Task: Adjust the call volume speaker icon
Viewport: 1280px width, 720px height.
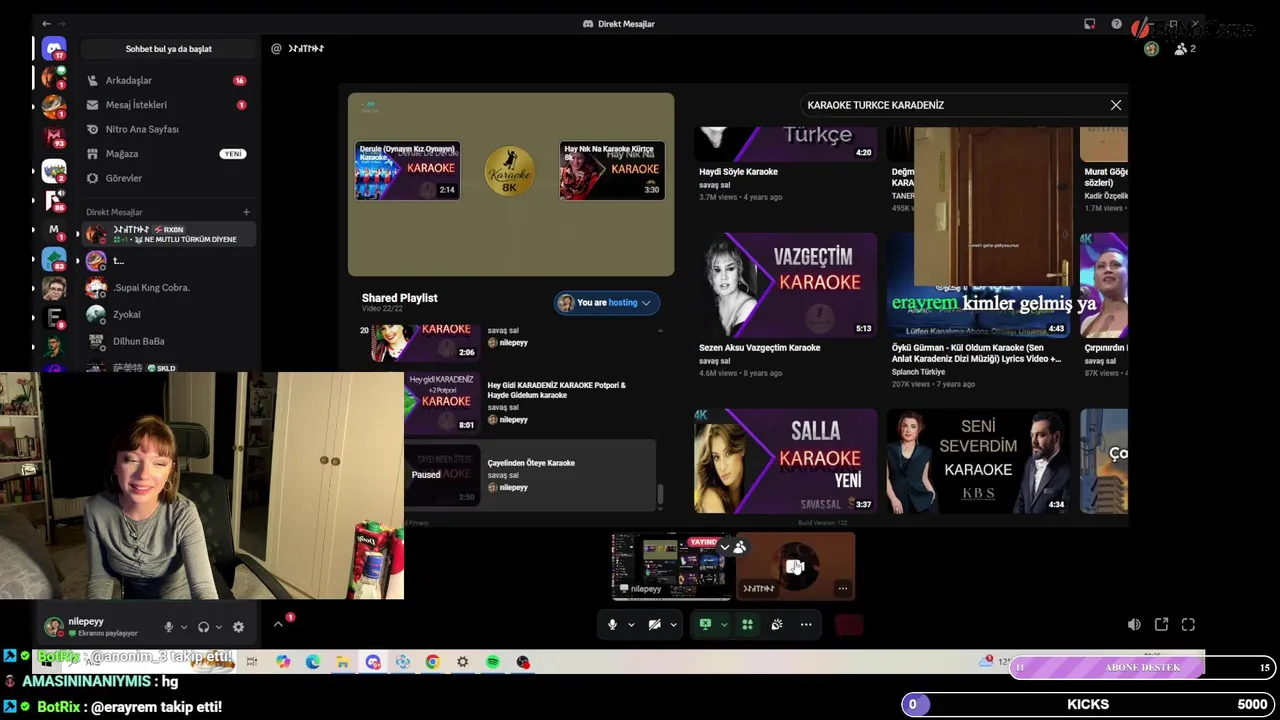Action: point(1134,625)
